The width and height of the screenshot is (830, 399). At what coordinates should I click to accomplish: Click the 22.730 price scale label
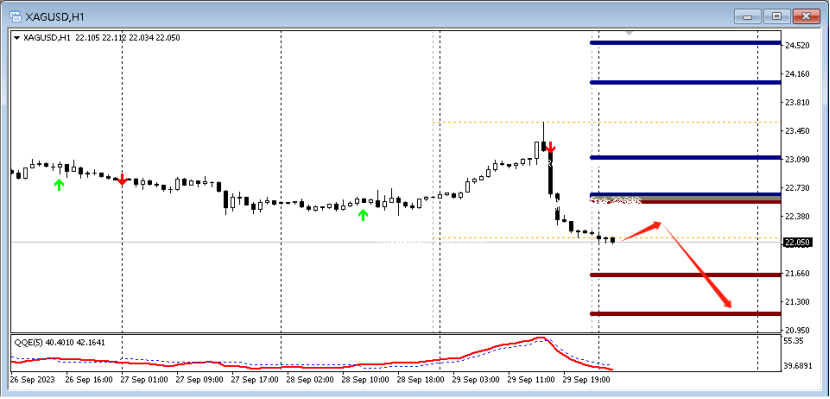click(797, 188)
